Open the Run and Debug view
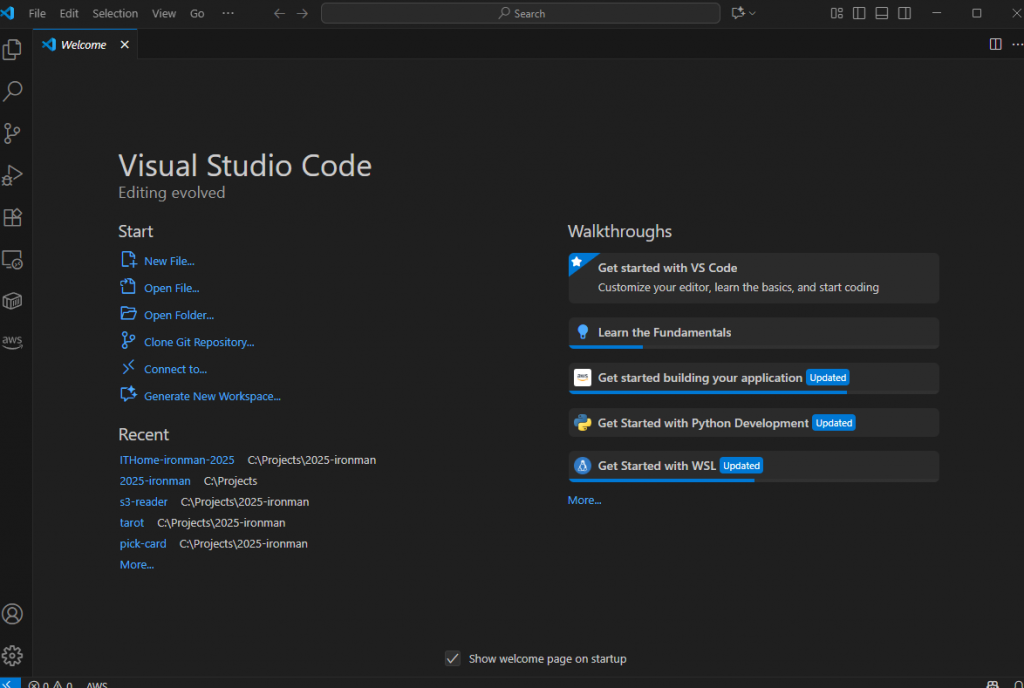The height and width of the screenshot is (688, 1024). pyautogui.click(x=13, y=176)
